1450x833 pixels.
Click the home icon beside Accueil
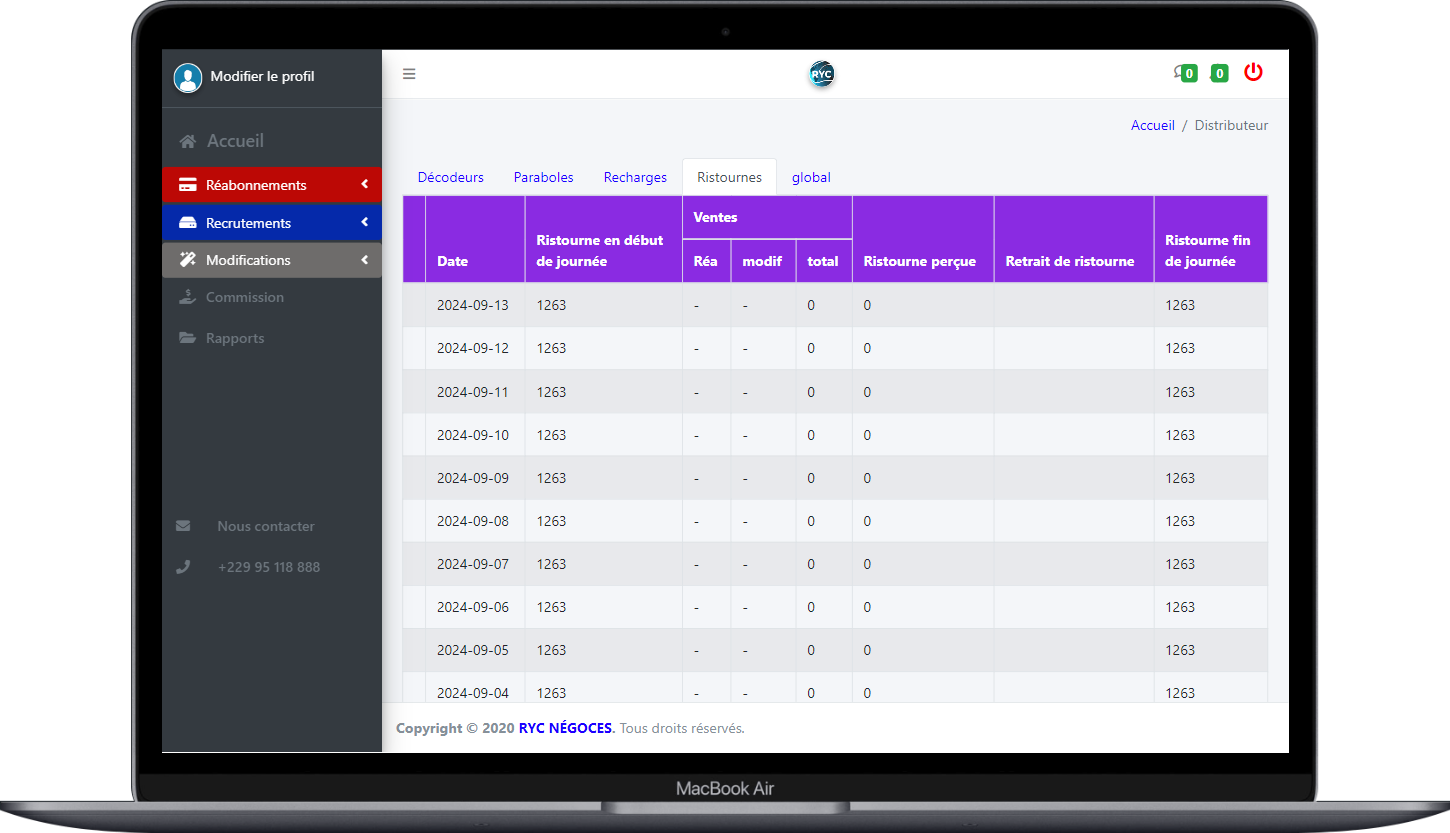tap(187, 142)
